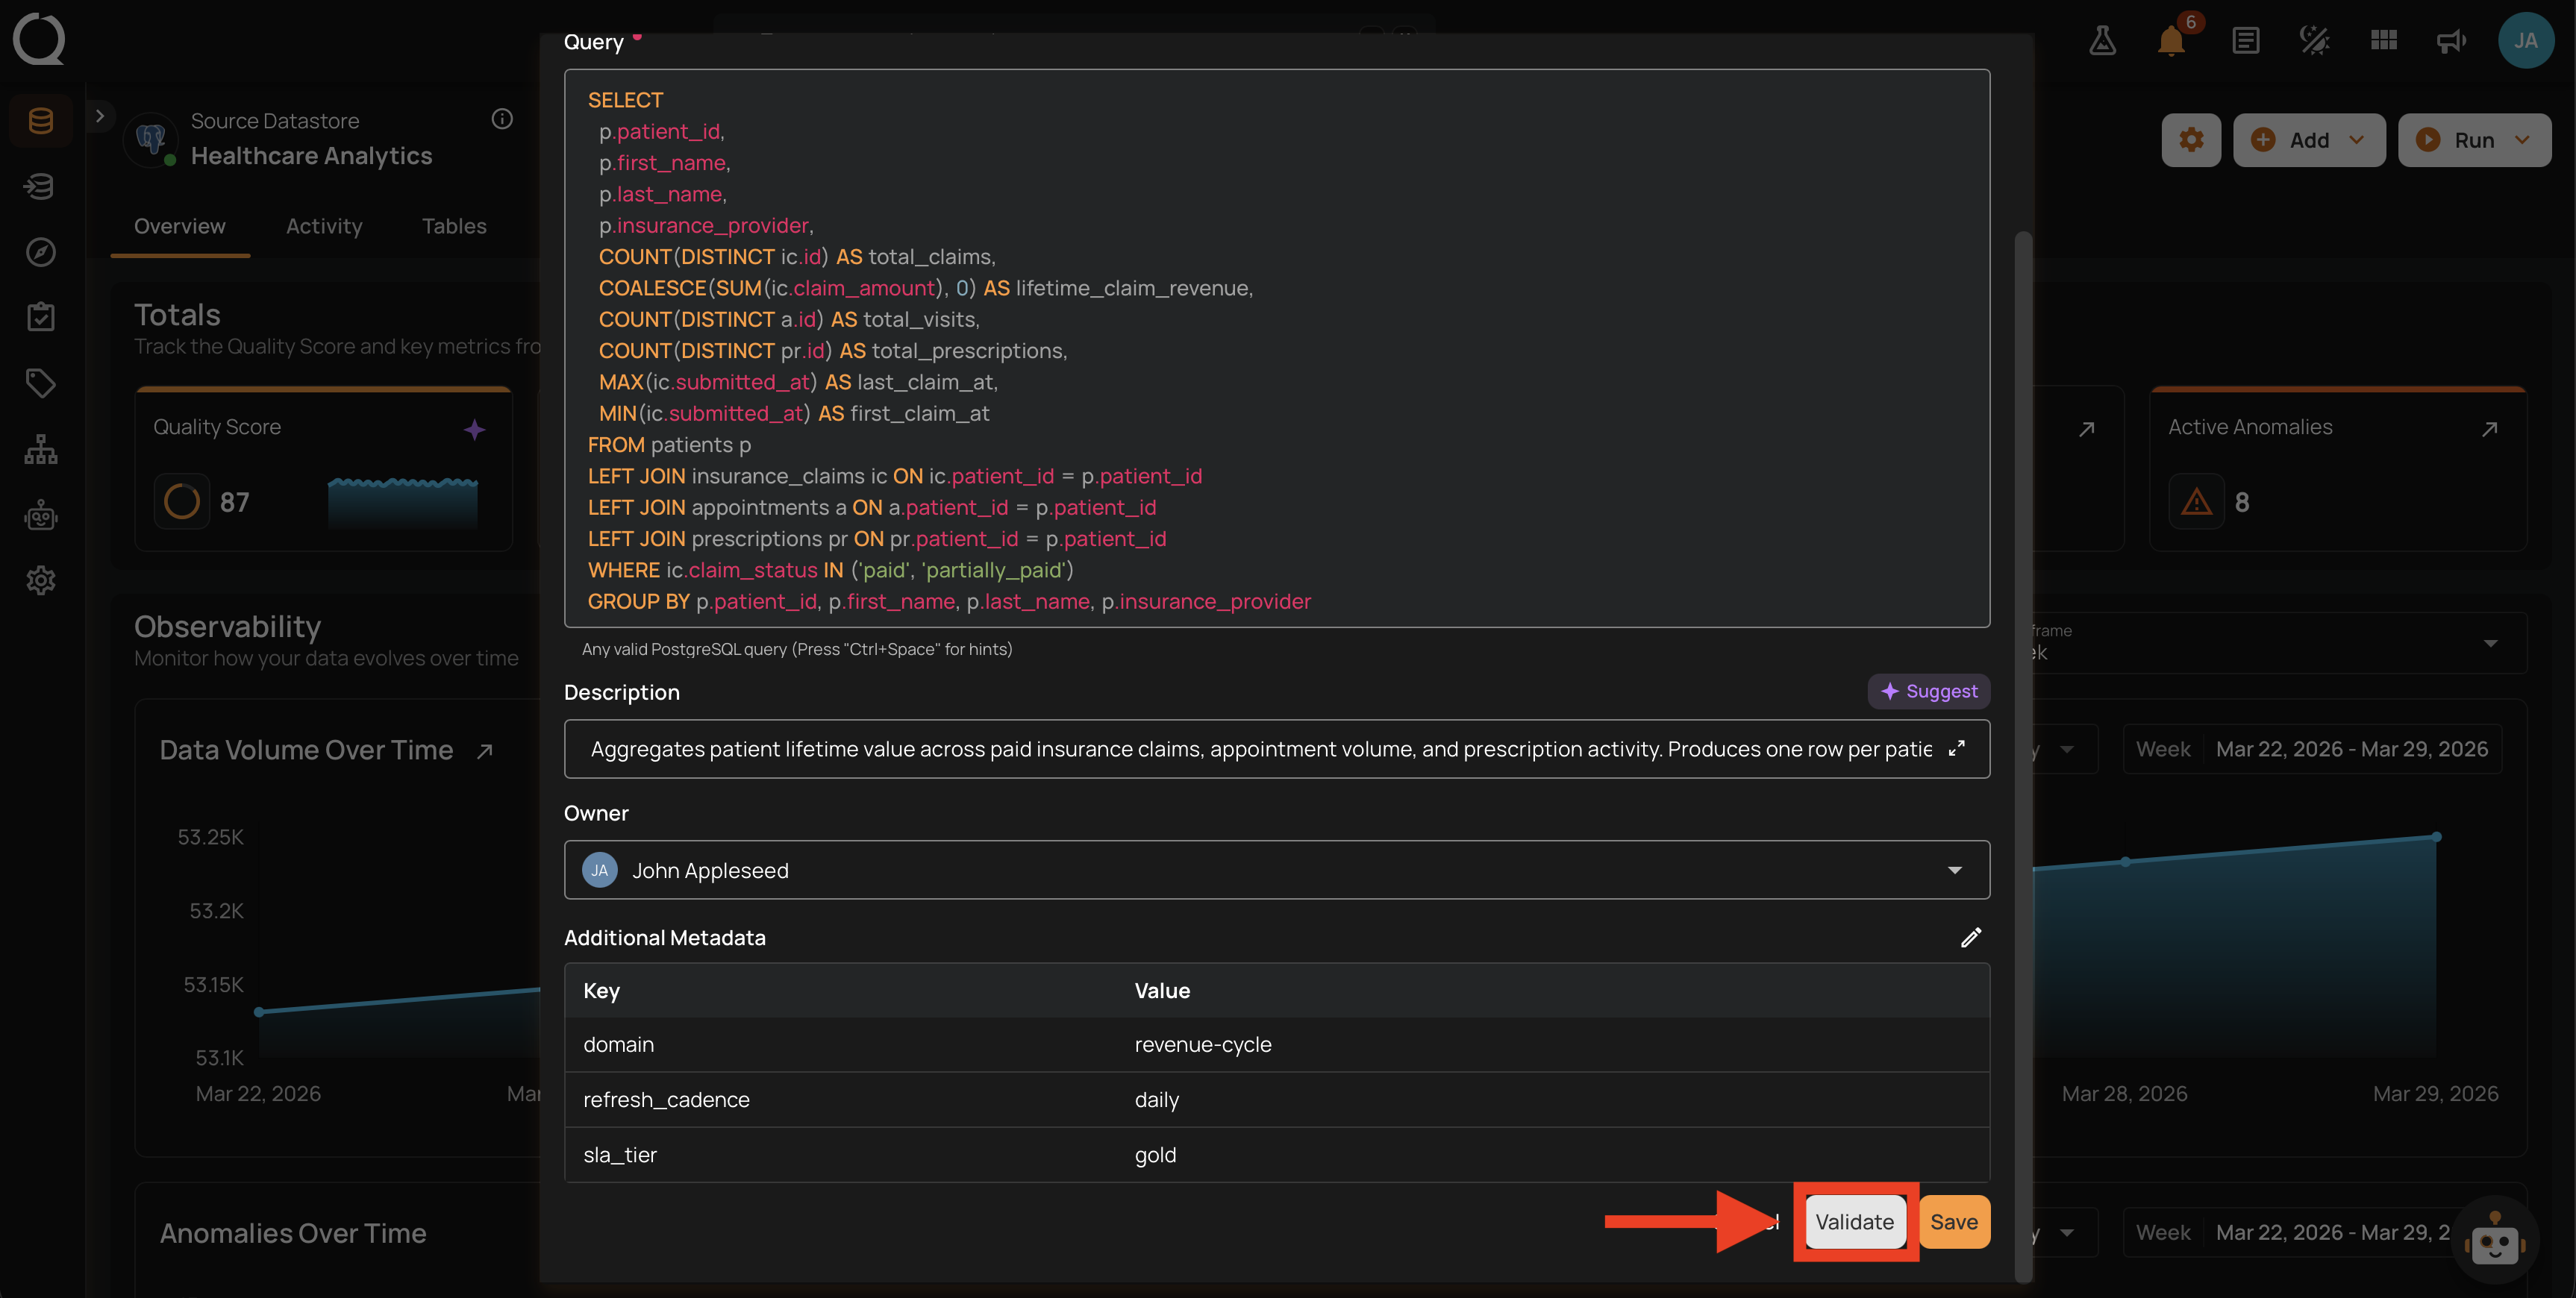Open the enrichment sidebar icon
This screenshot has width=2576, height=1298.
tap(41, 186)
